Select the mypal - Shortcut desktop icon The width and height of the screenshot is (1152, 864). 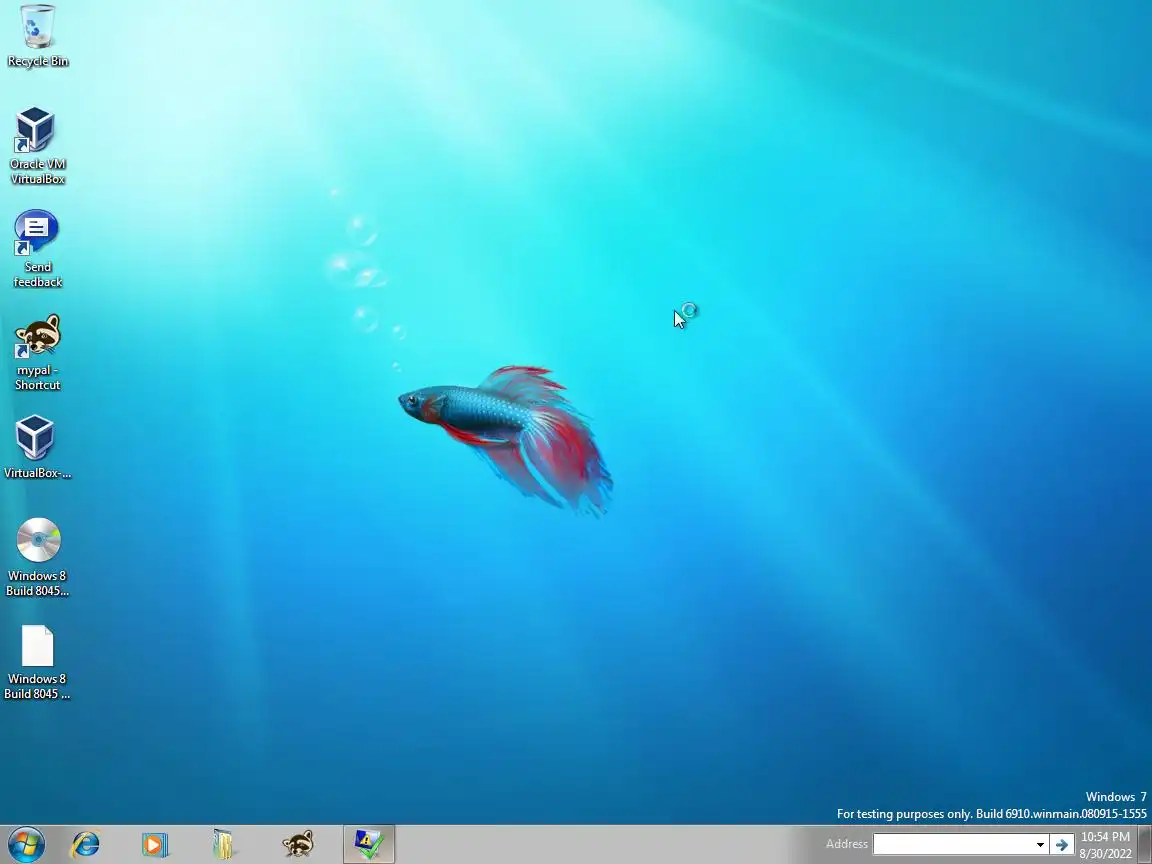(x=37, y=351)
